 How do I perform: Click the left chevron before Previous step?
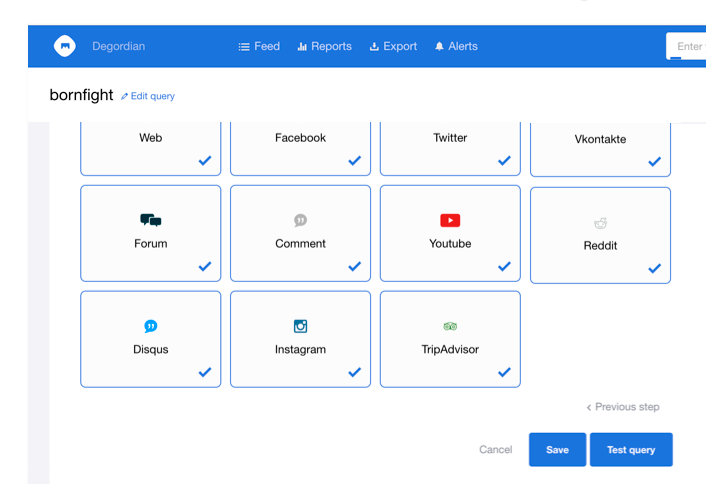tap(588, 407)
